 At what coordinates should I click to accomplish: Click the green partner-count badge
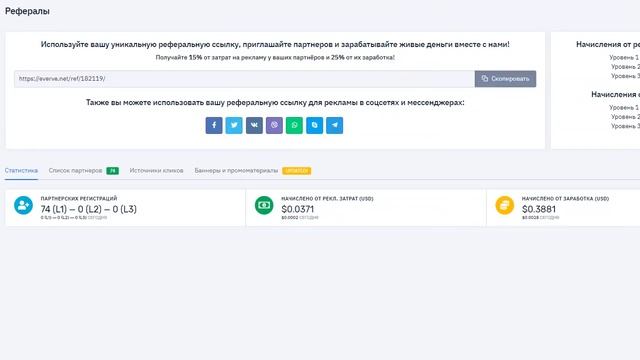click(x=113, y=171)
